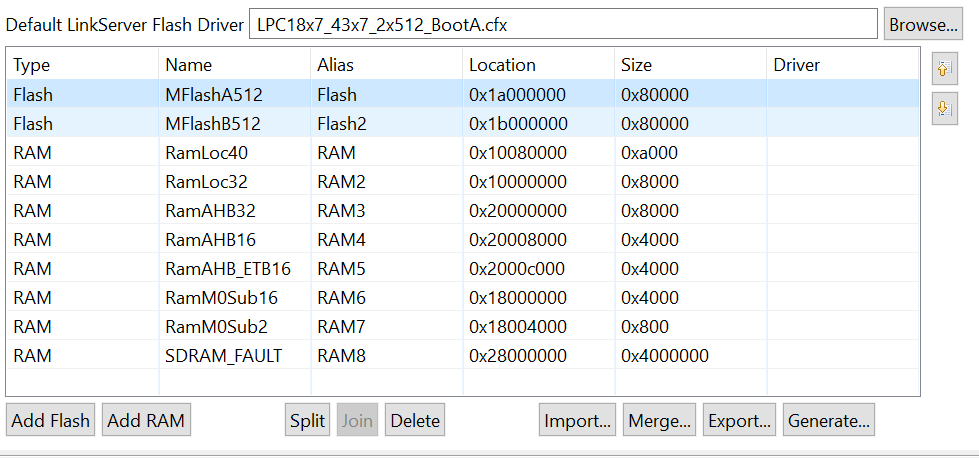
Task: Click the Flash Driver filename field
Action: tap(562, 24)
